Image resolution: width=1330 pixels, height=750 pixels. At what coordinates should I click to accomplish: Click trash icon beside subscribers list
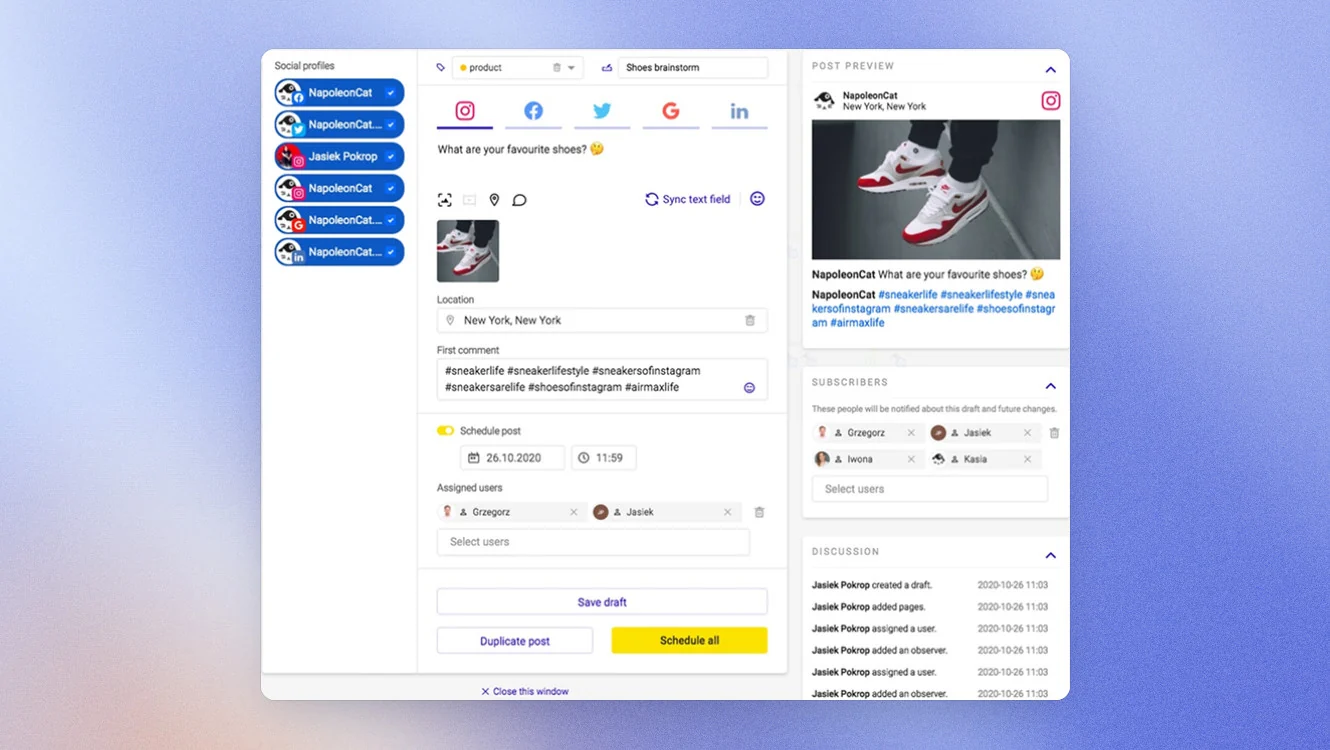pyautogui.click(x=1054, y=433)
